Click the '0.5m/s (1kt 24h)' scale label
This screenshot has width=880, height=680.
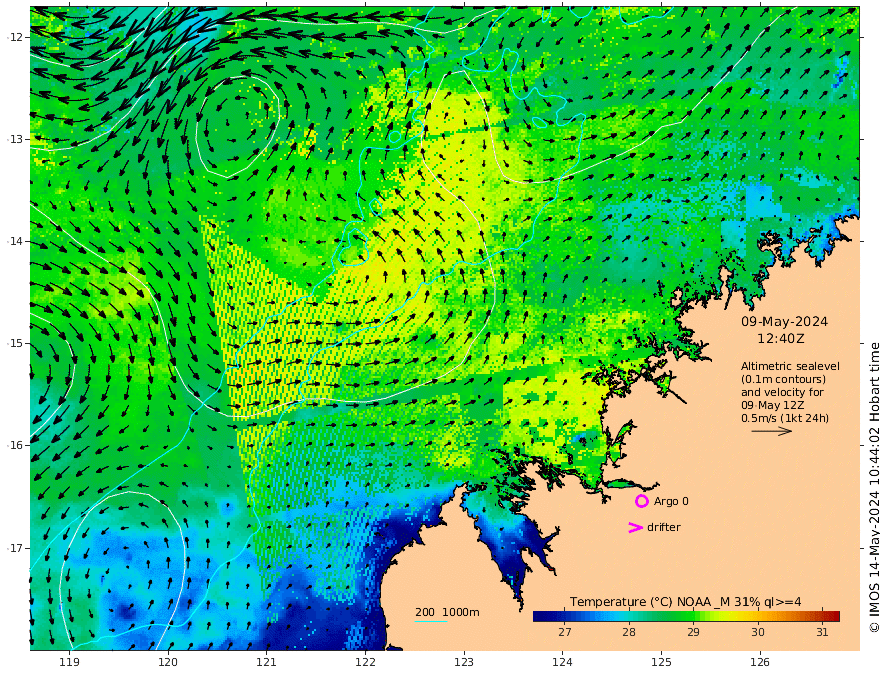click(x=785, y=418)
